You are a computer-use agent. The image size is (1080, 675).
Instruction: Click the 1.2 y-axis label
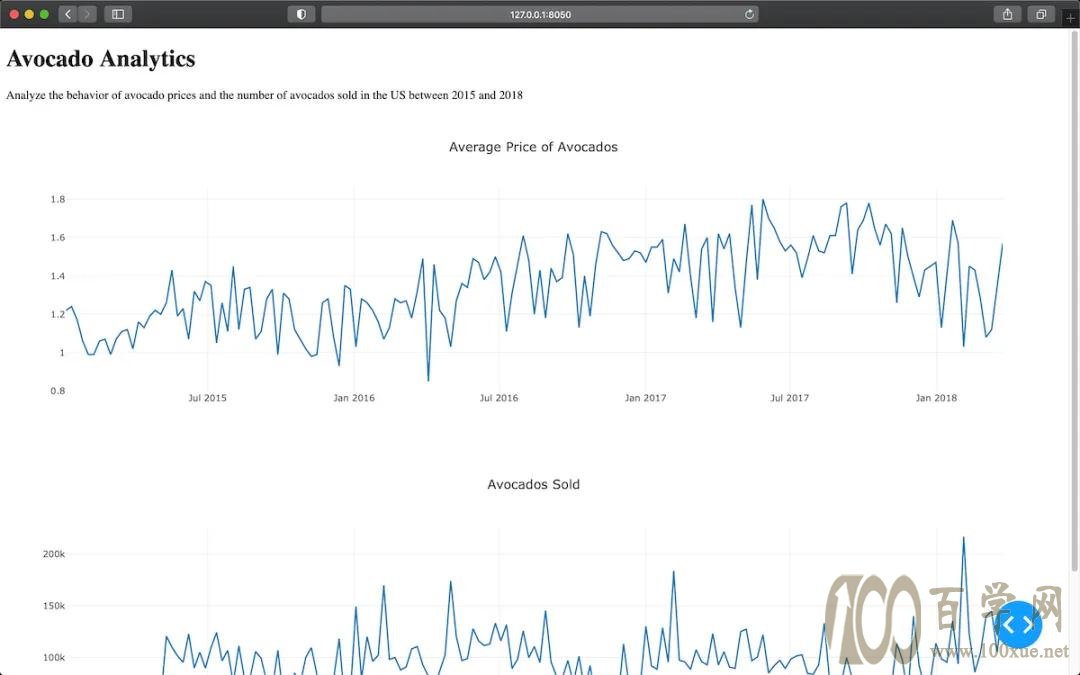pos(58,314)
